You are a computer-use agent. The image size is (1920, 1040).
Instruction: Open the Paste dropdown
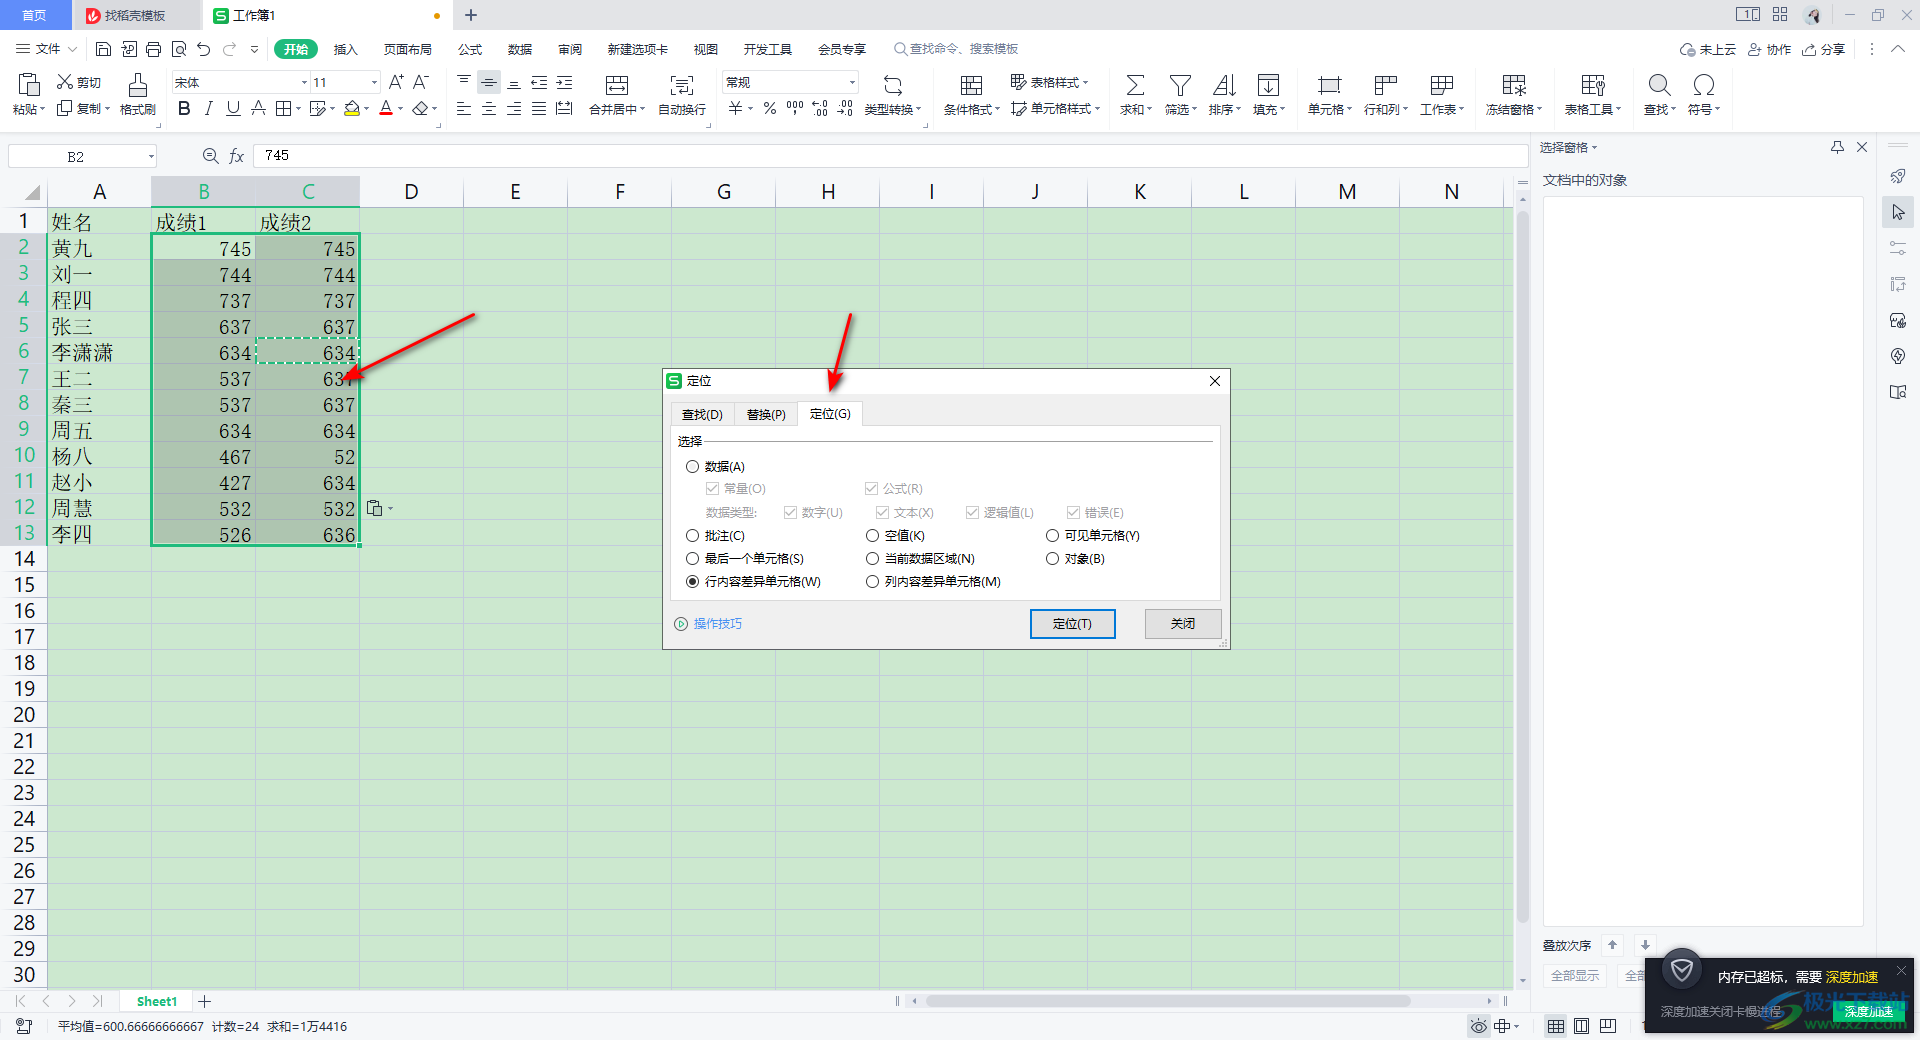[28, 110]
